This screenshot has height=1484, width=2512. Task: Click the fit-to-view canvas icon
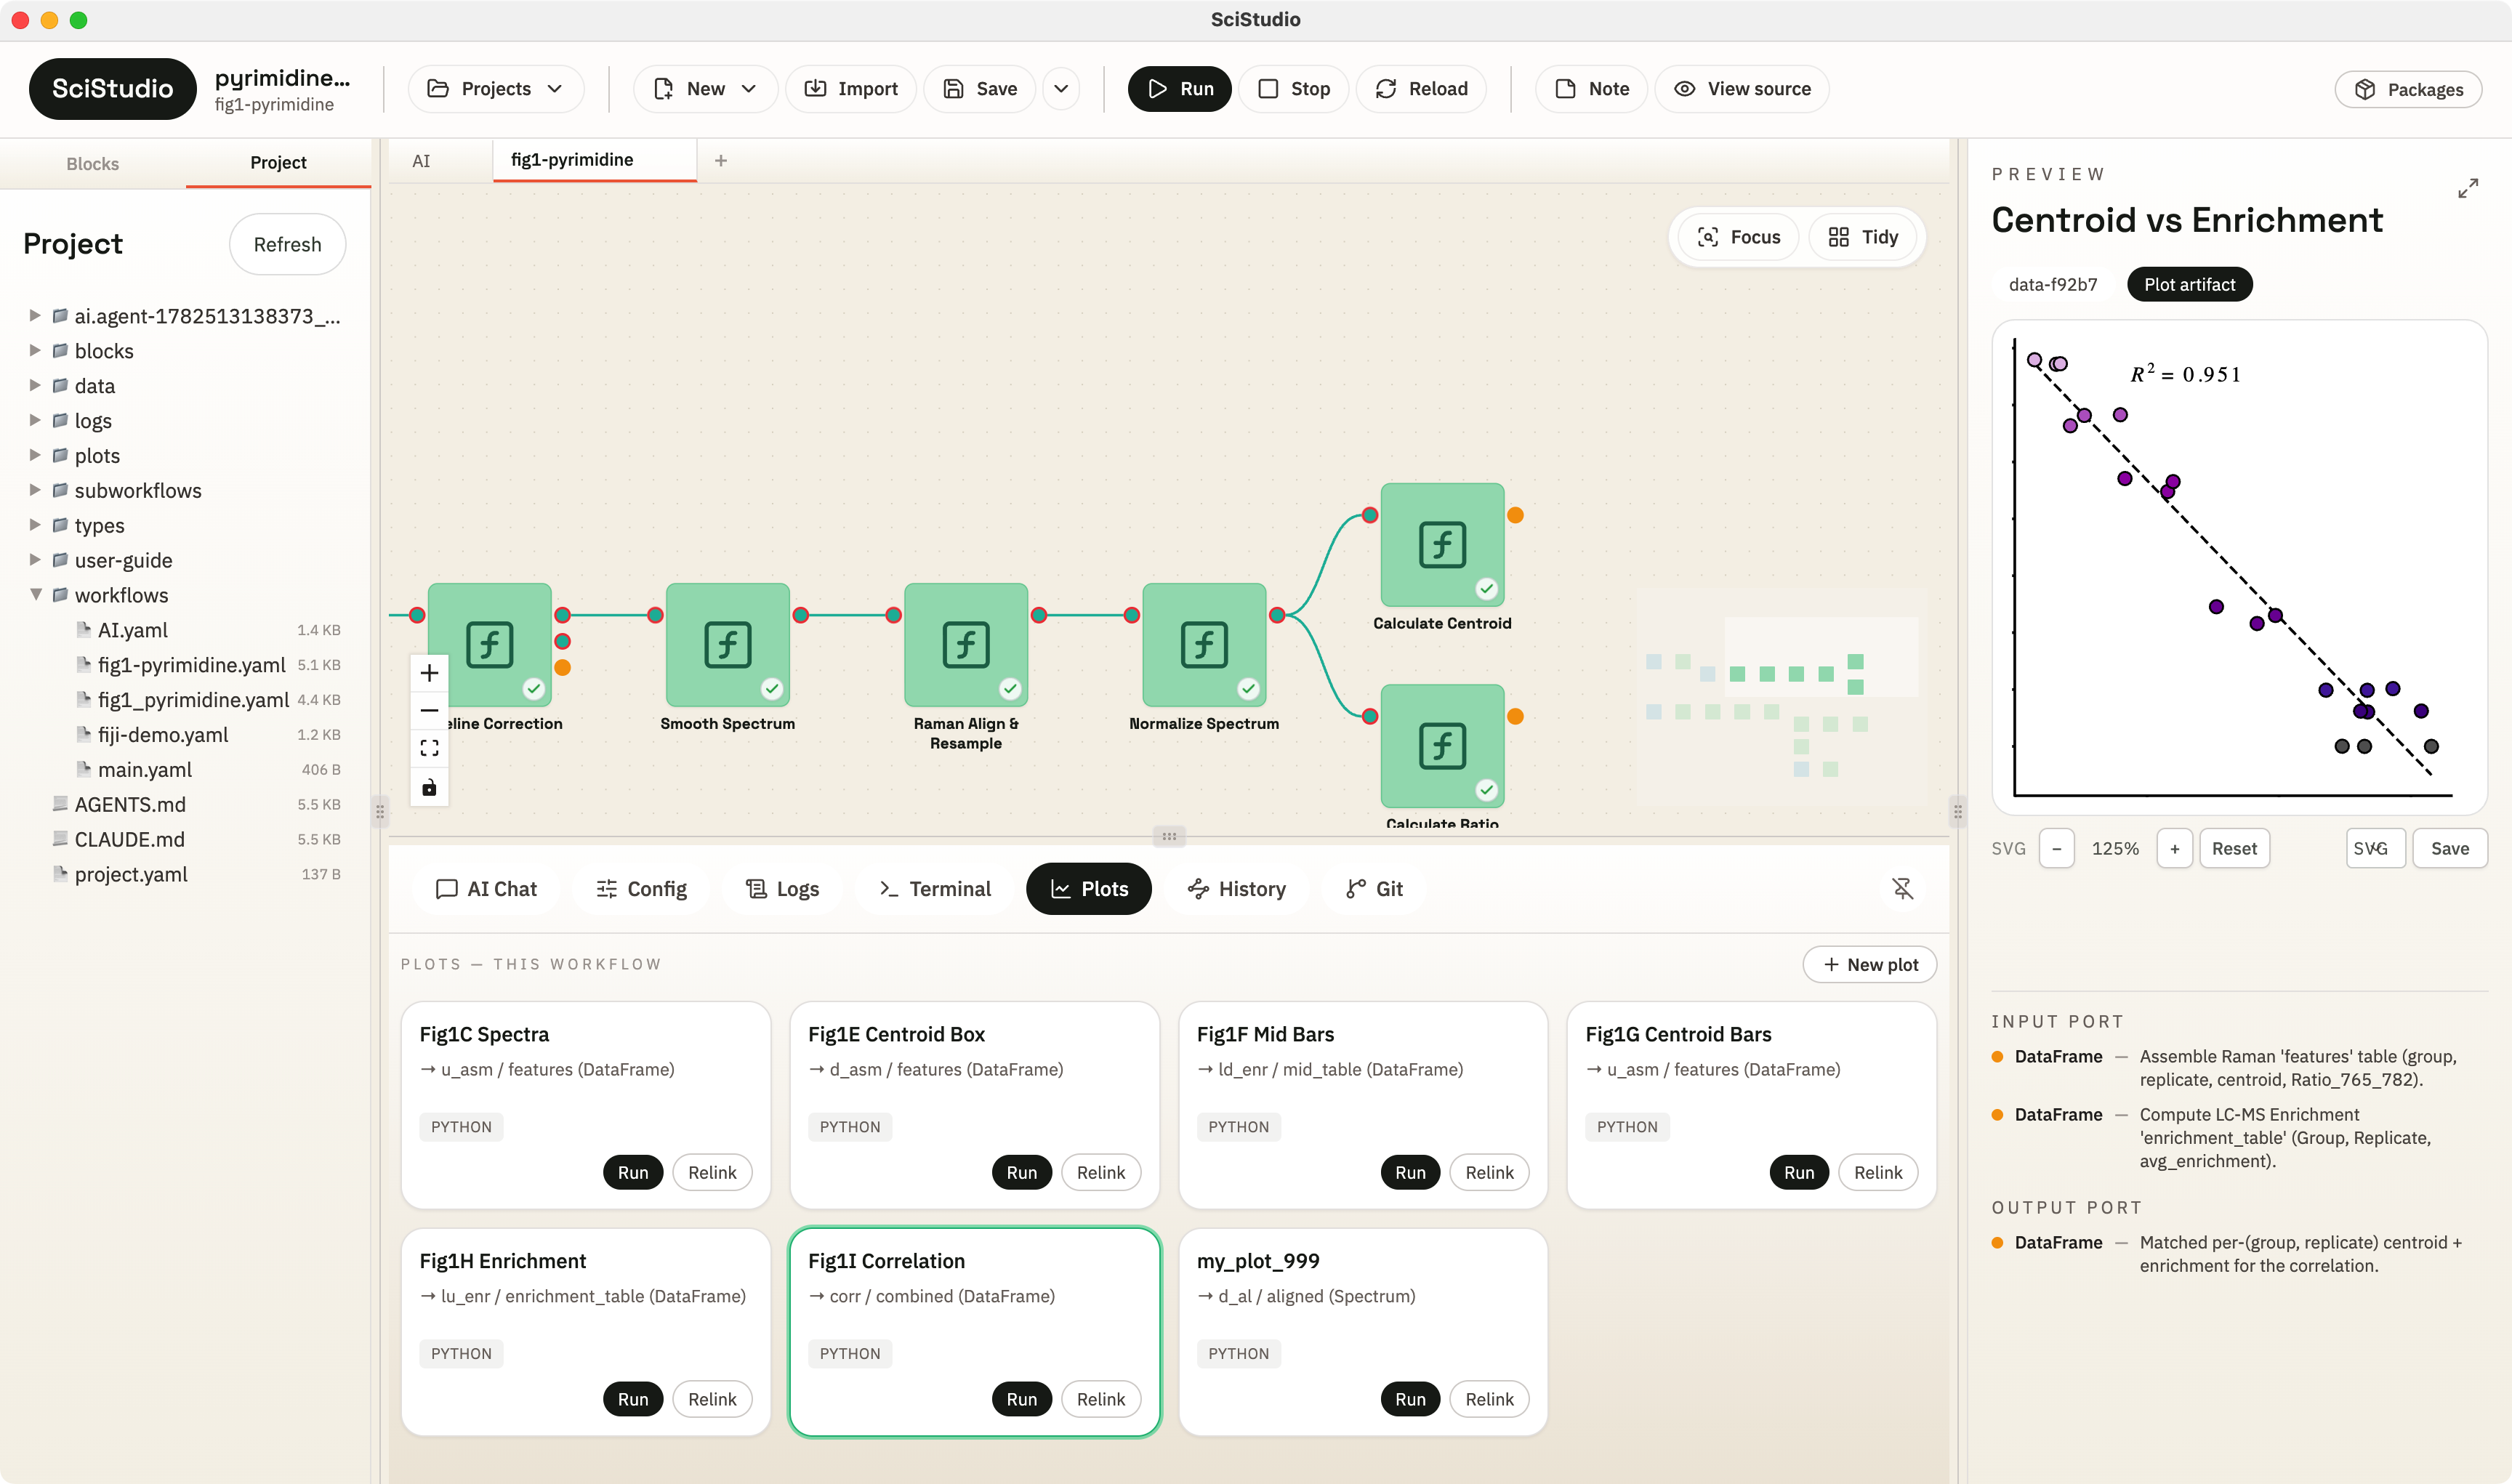pyautogui.click(x=429, y=748)
